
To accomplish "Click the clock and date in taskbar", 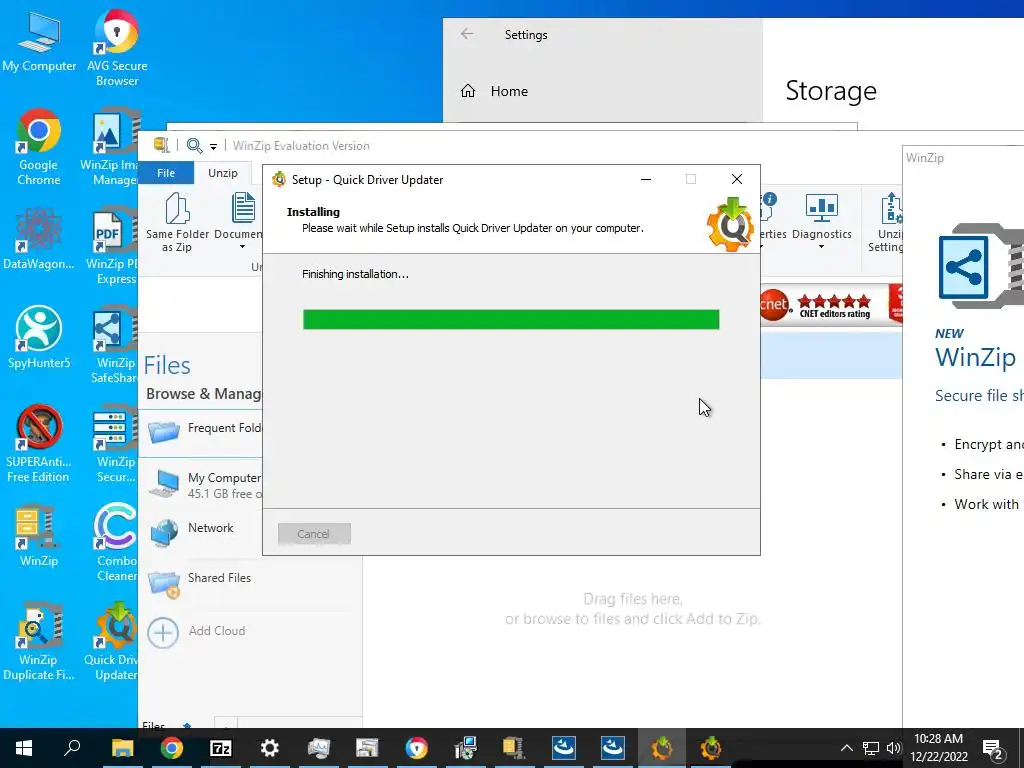I will 938,748.
